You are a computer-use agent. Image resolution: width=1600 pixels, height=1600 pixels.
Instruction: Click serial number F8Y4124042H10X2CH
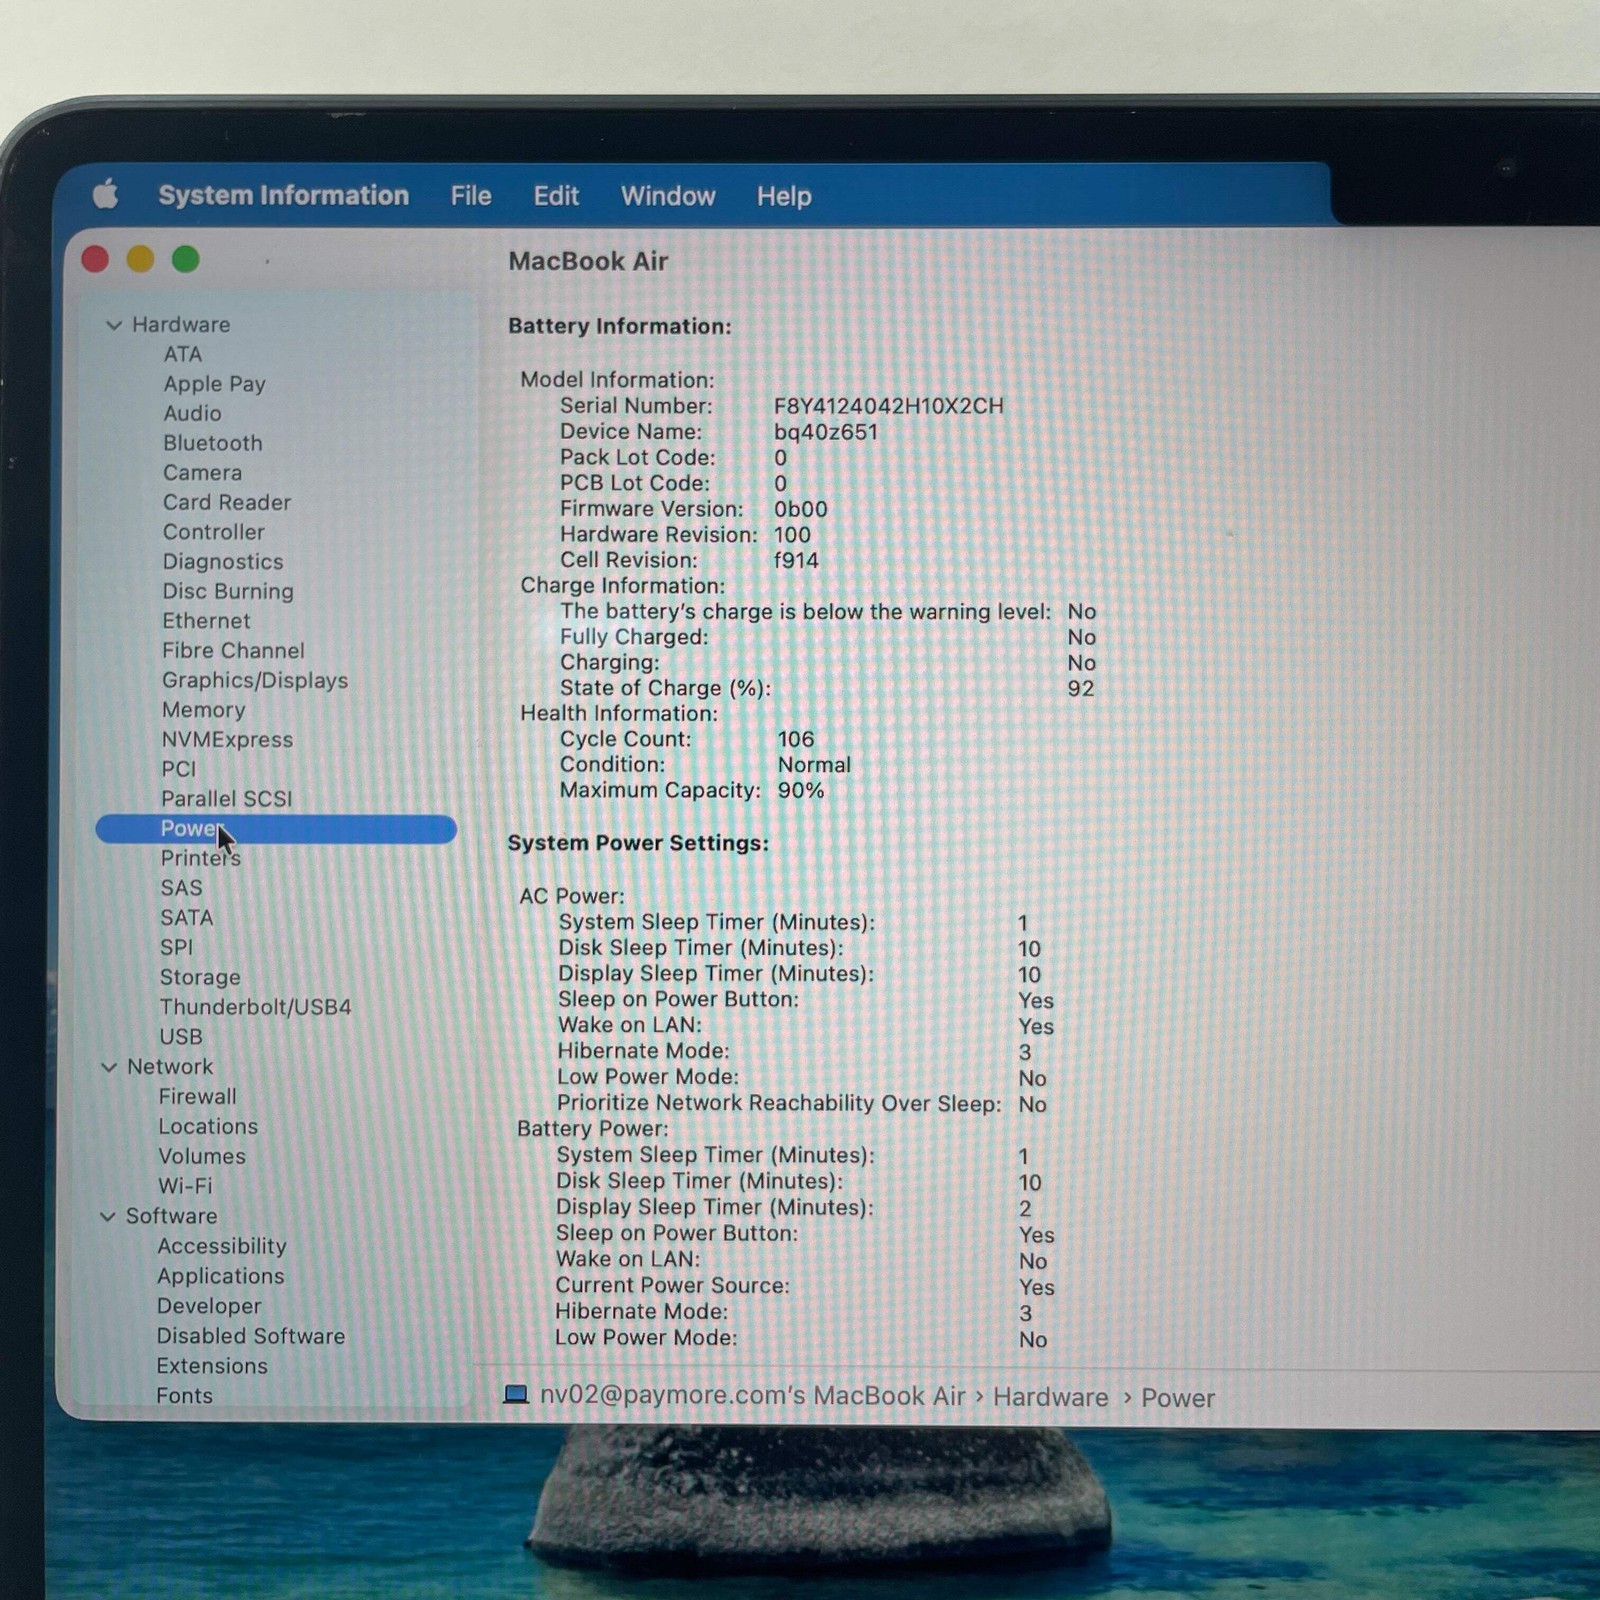pos(888,406)
